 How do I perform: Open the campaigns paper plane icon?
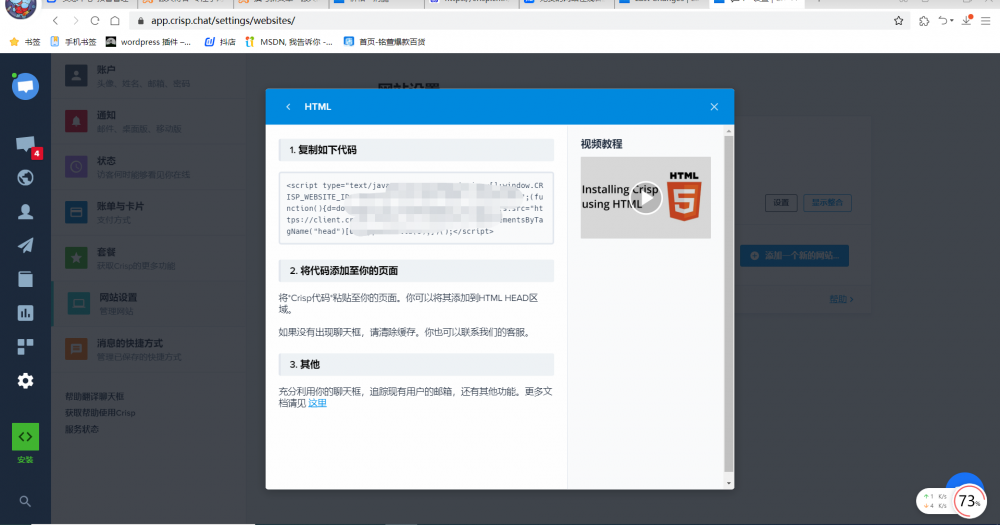coord(26,245)
